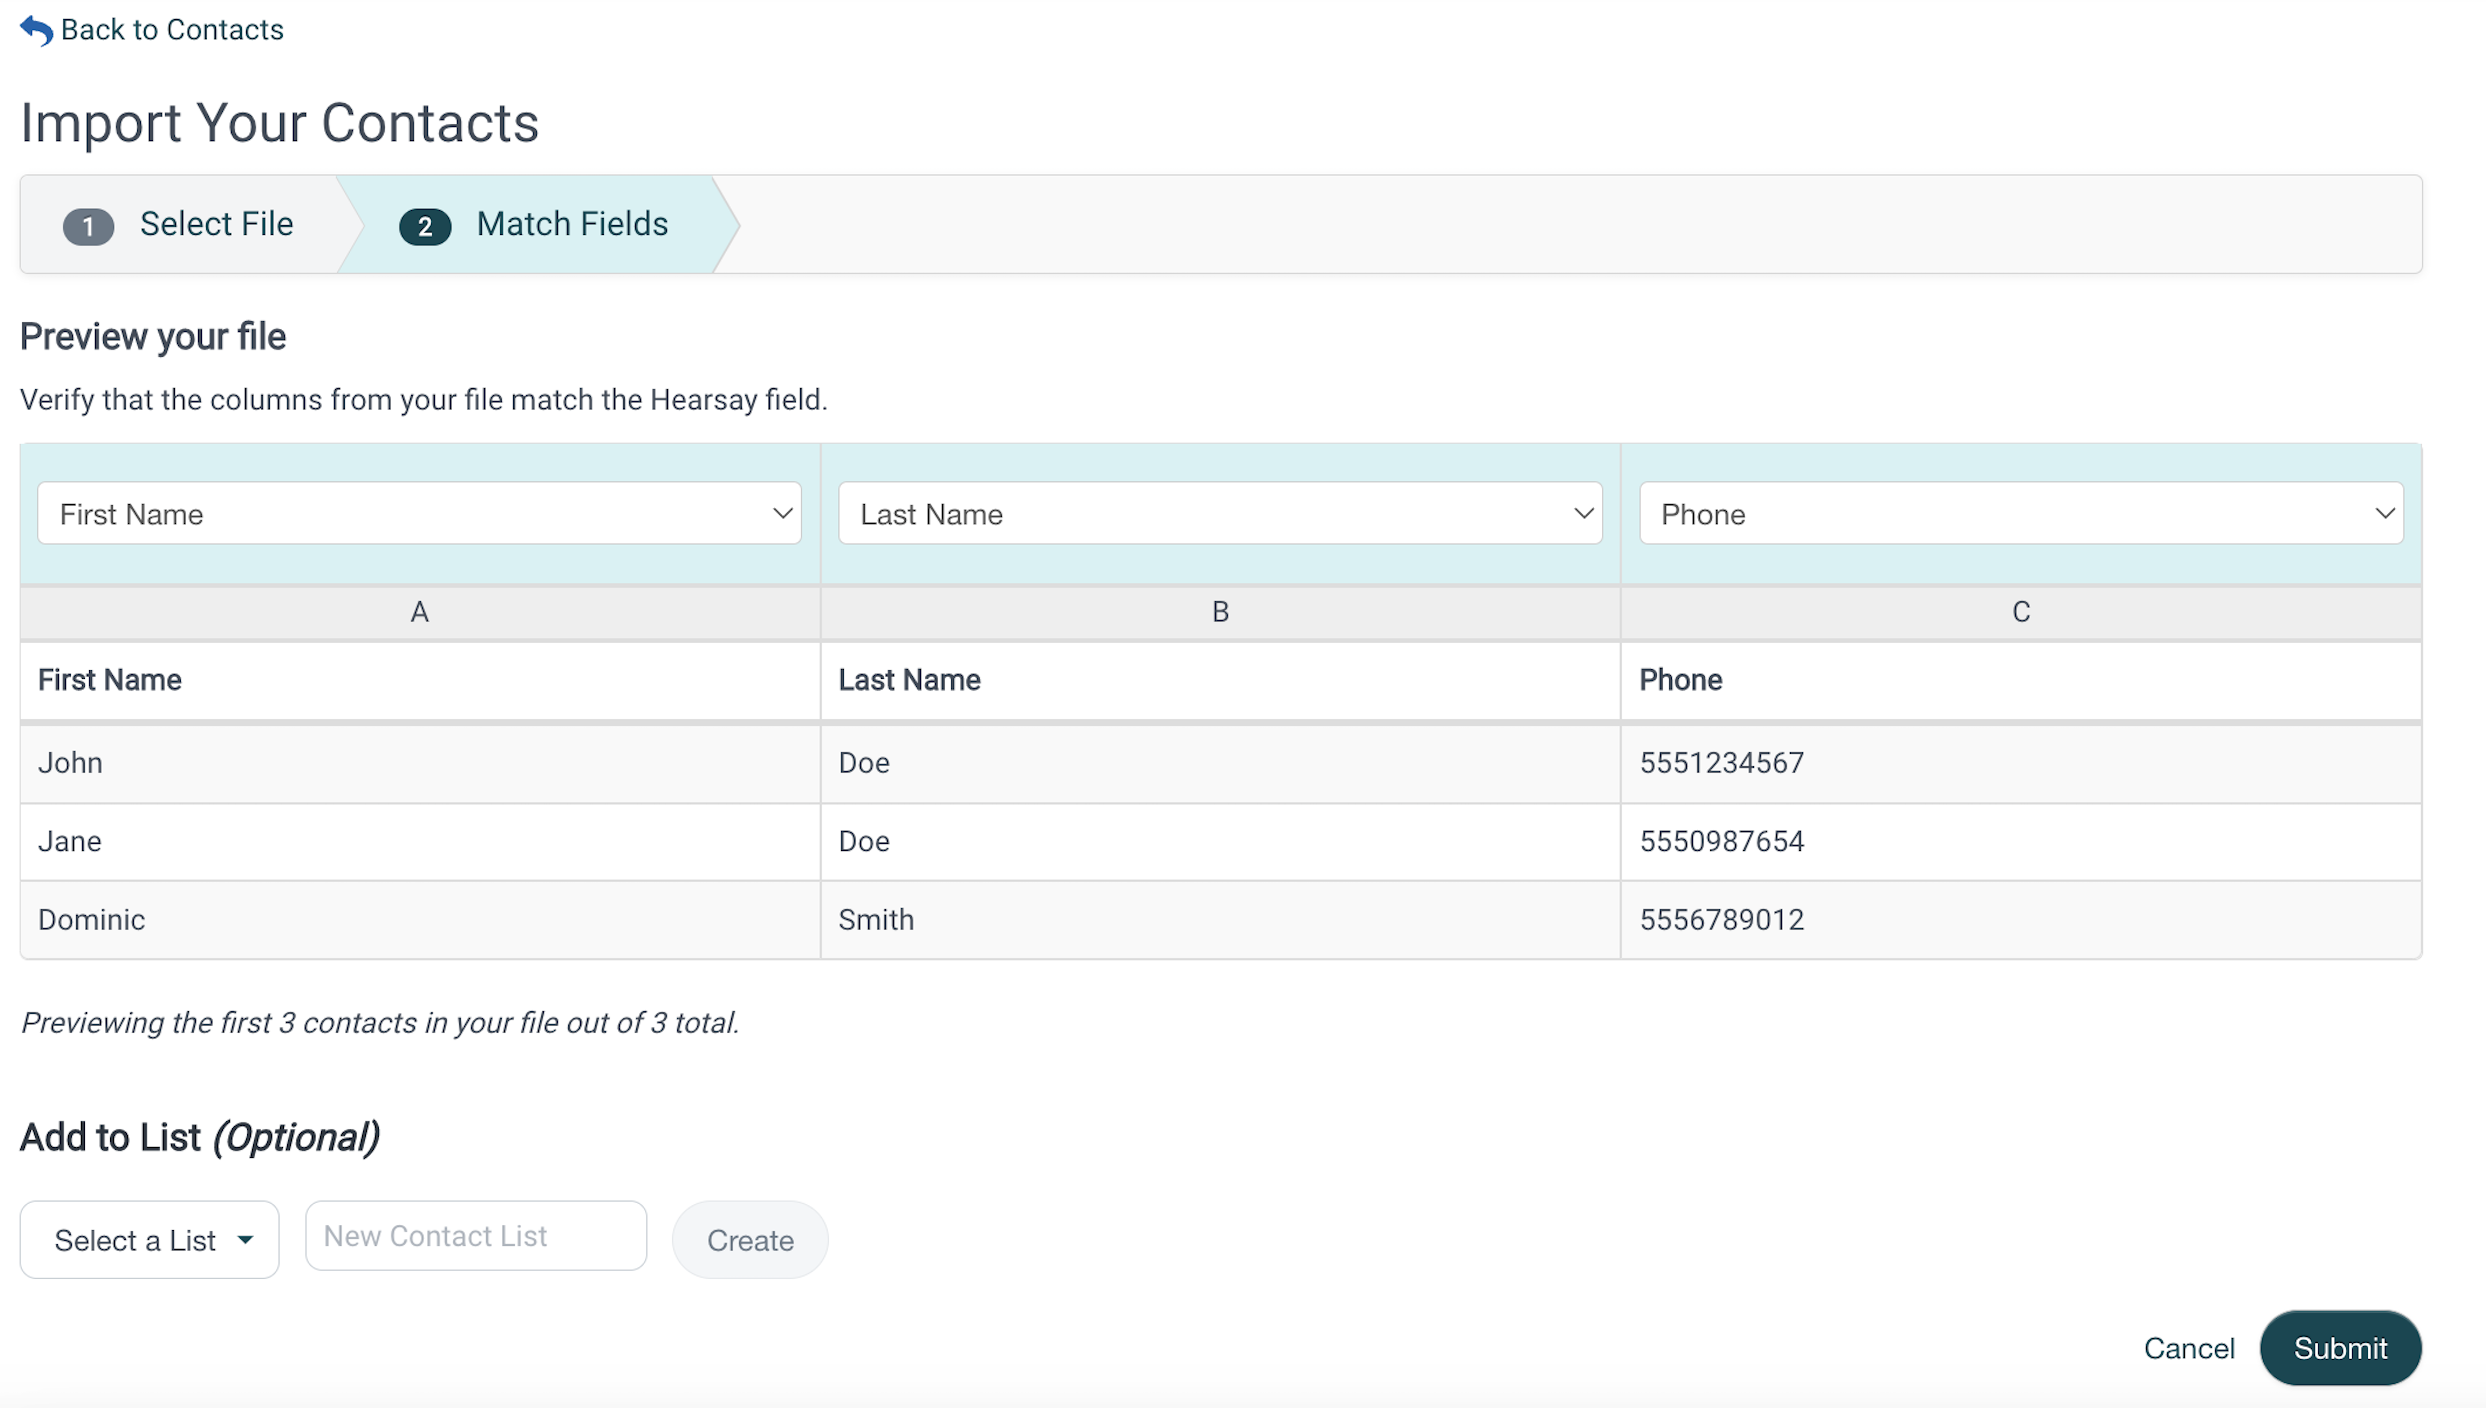Click the Import Your Contacts title

click(x=279, y=123)
